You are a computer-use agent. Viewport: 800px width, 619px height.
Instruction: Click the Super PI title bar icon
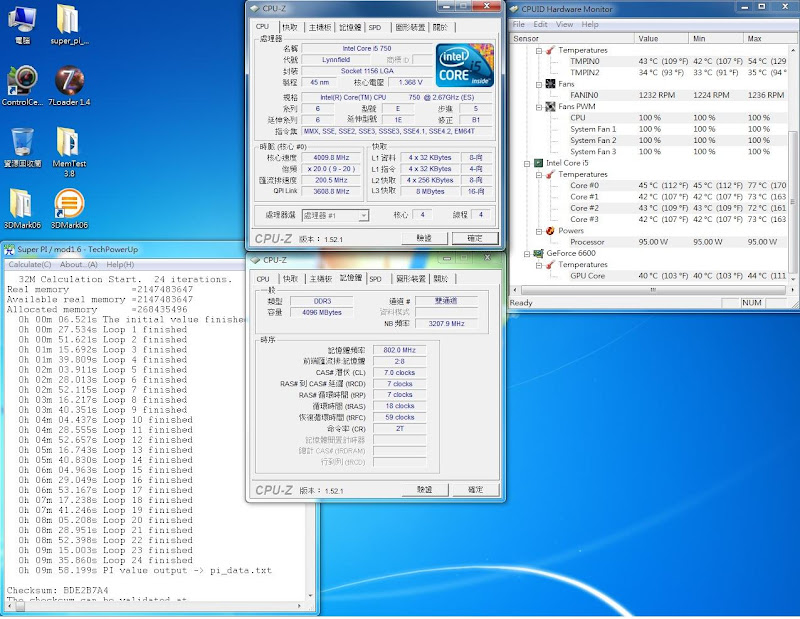coord(9,250)
